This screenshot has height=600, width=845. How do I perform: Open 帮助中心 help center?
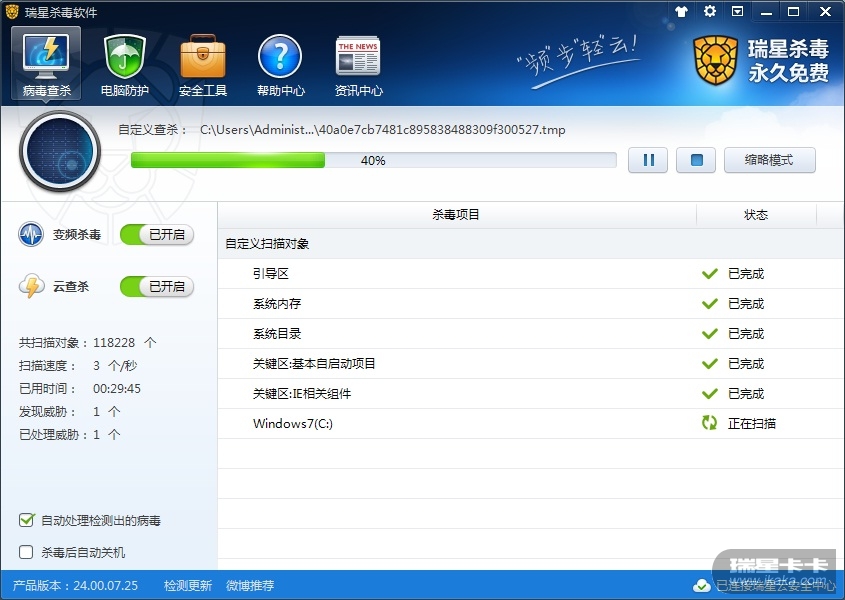tap(280, 65)
